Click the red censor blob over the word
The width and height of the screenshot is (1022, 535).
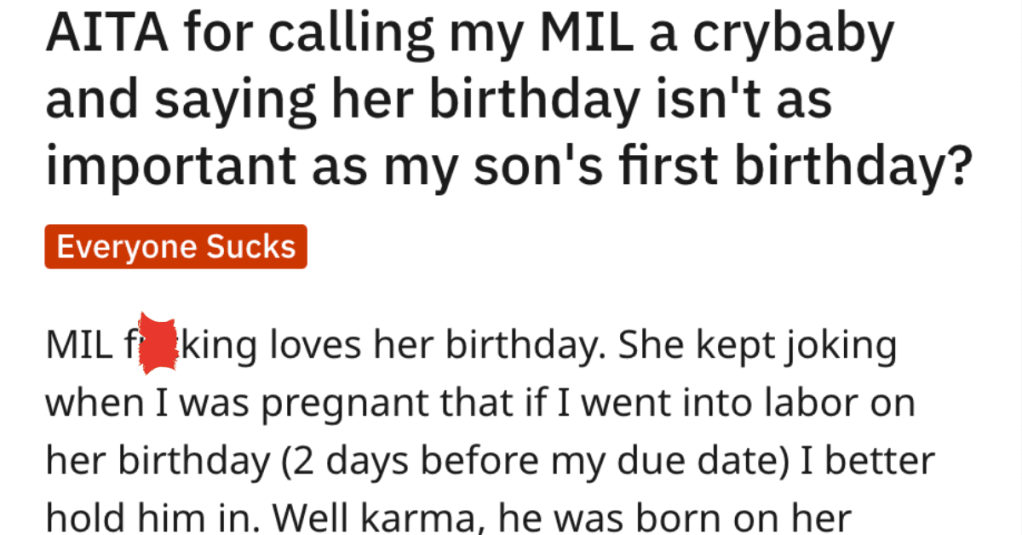158,343
